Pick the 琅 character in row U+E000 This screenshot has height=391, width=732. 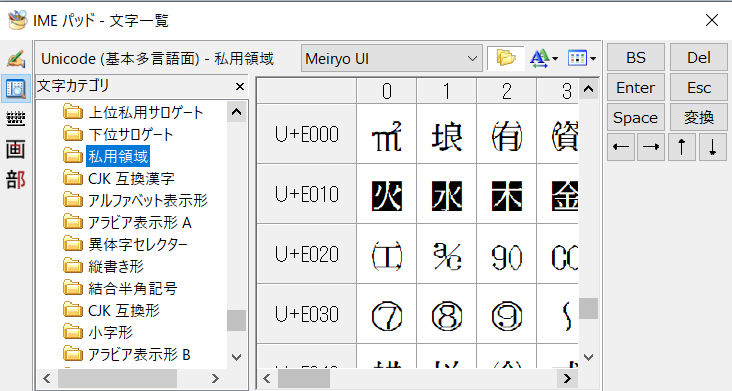(x=447, y=134)
